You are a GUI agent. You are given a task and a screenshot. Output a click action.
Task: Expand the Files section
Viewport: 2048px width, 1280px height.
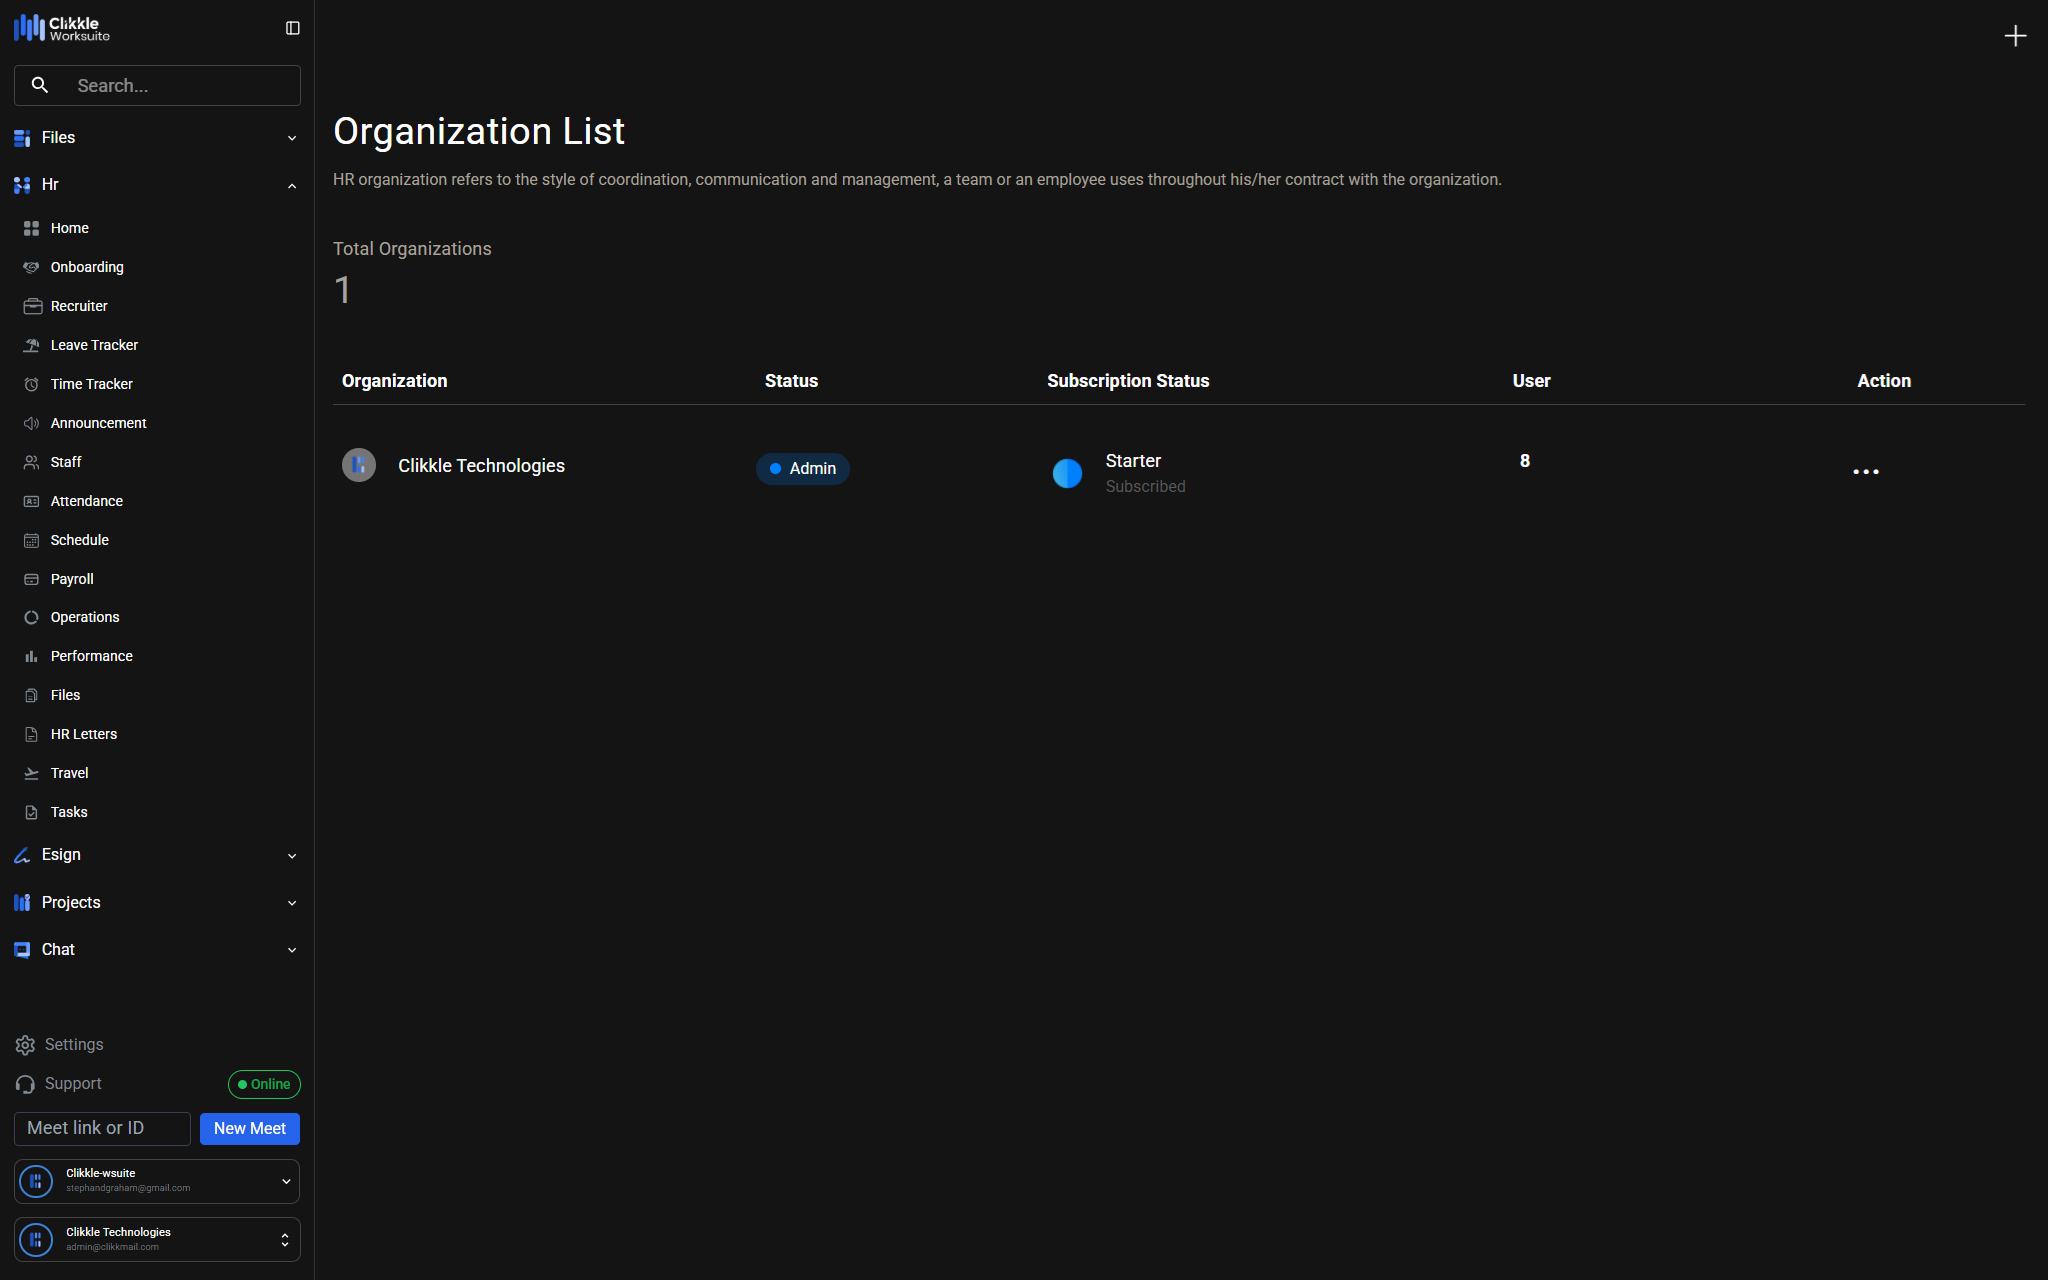point(292,138)
